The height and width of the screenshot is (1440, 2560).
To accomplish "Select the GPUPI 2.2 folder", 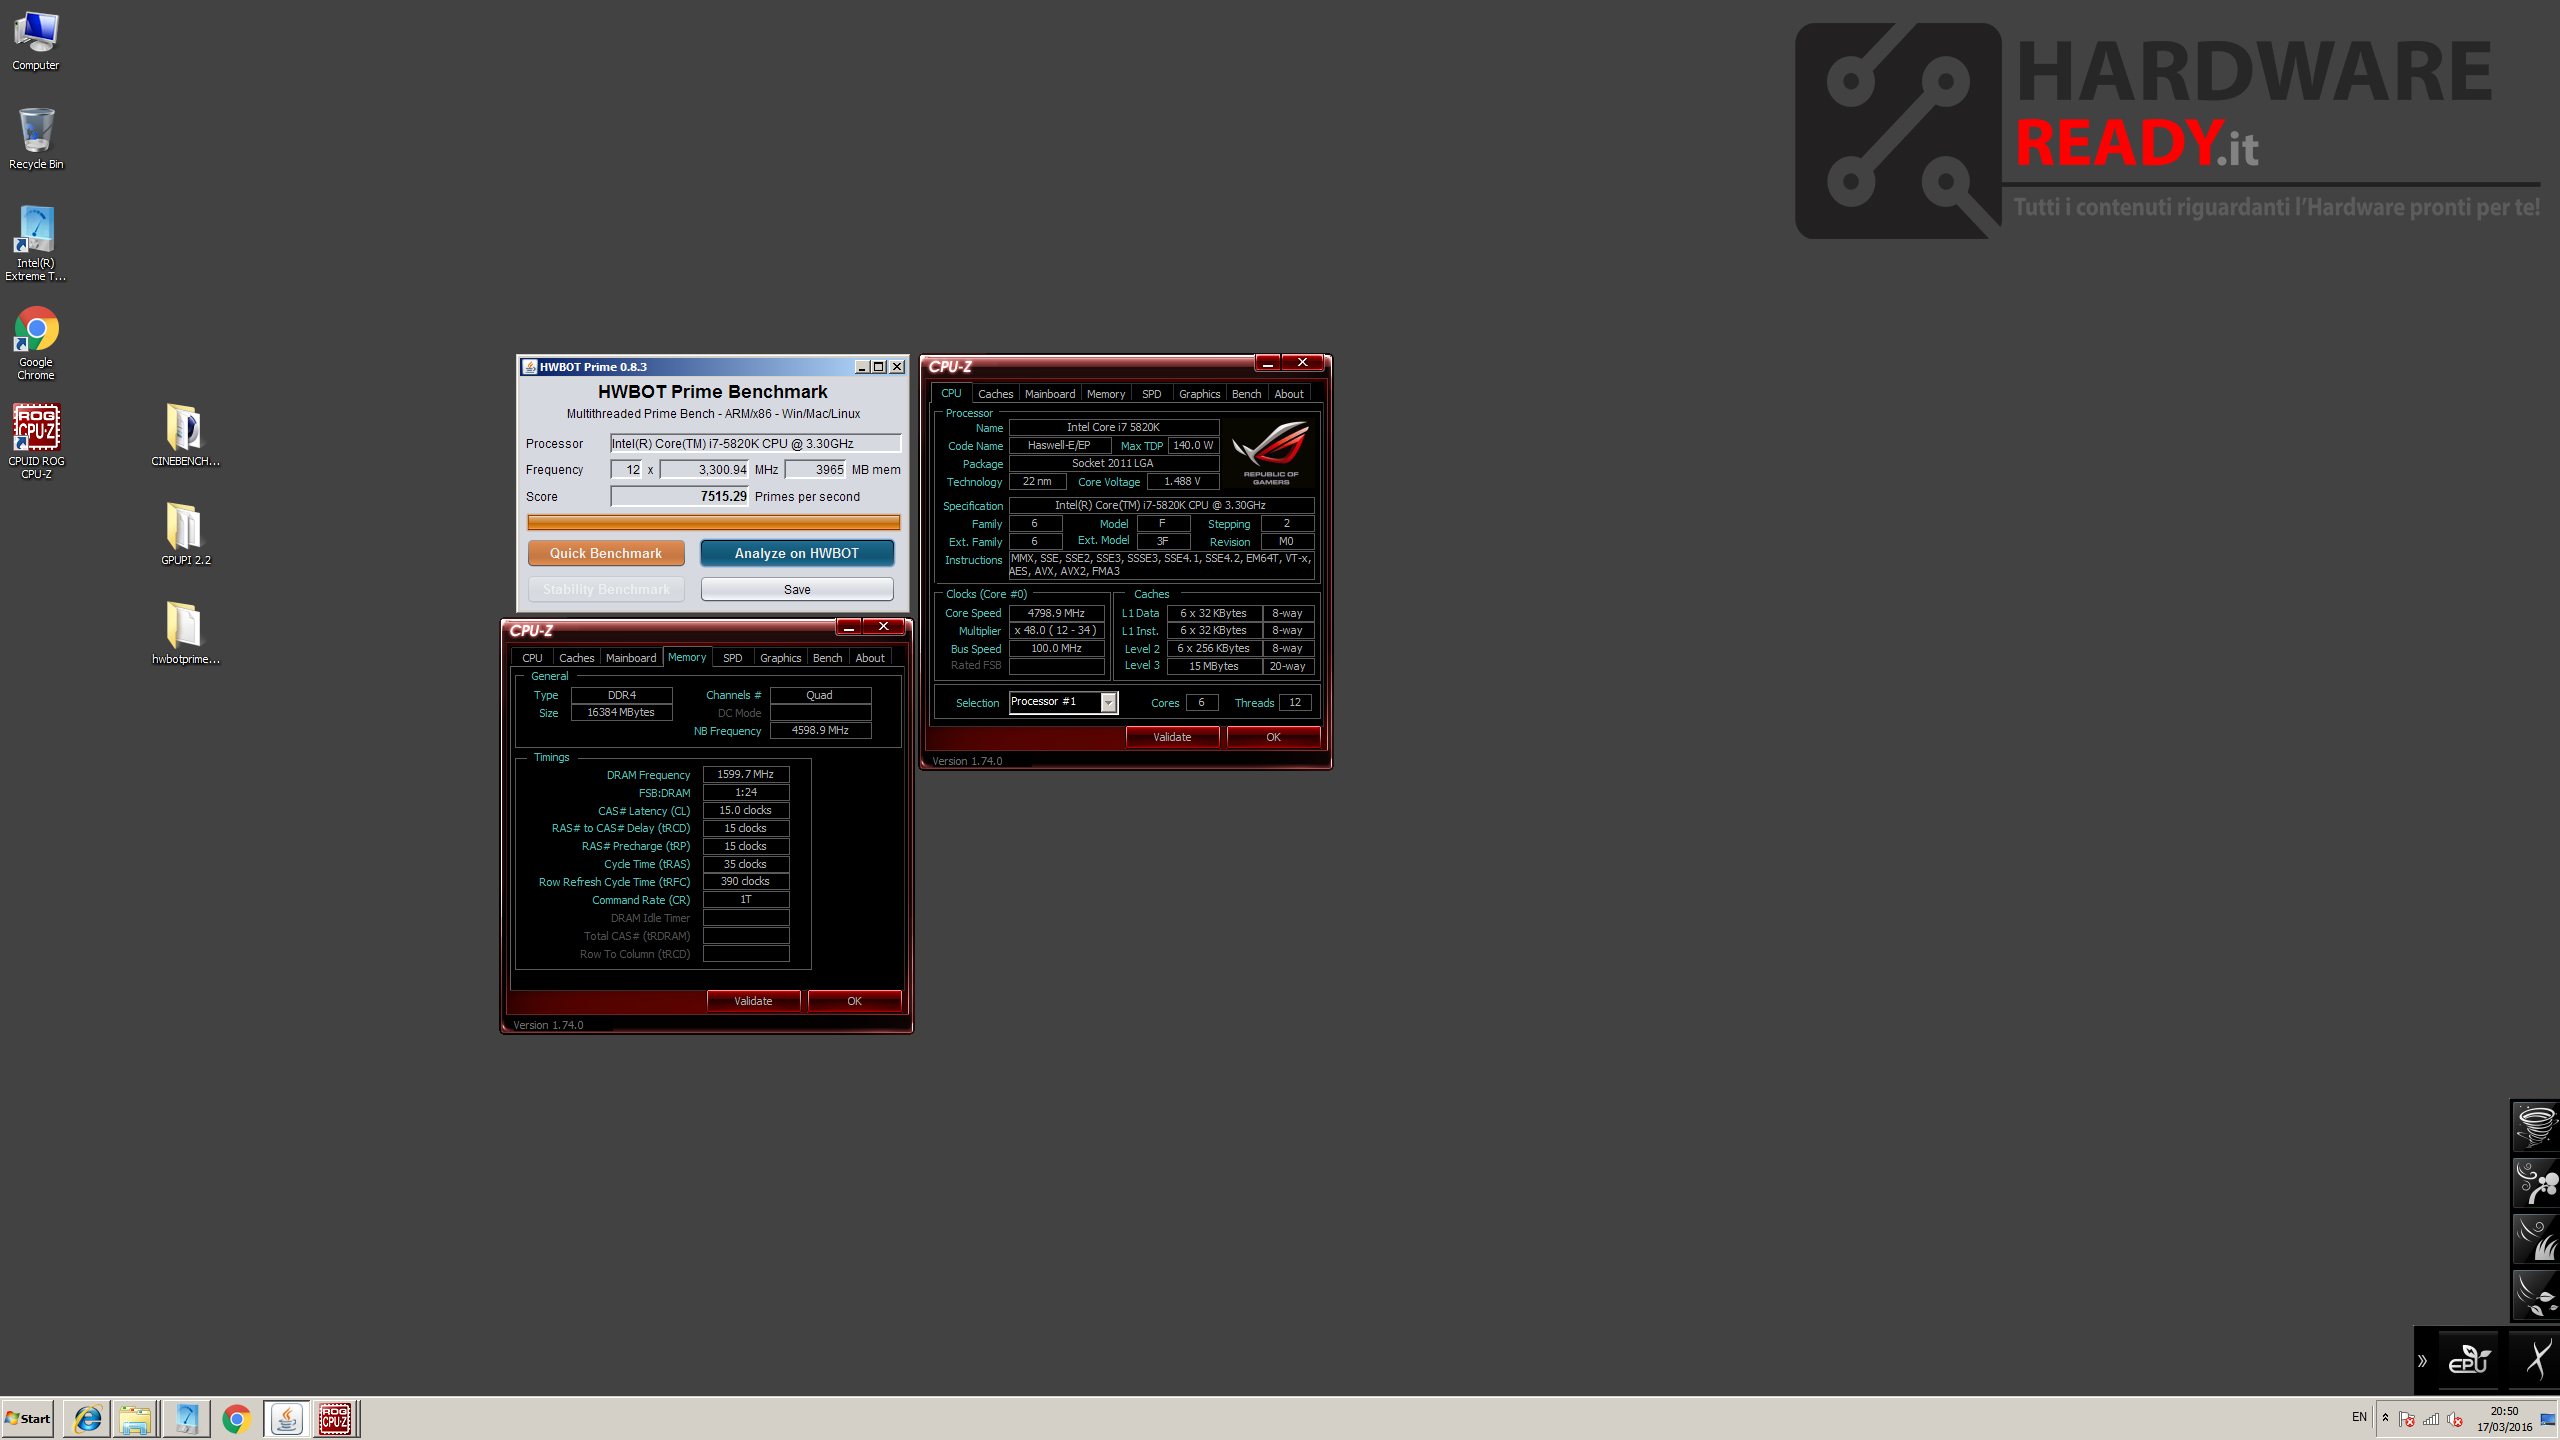I will point(185,534).
